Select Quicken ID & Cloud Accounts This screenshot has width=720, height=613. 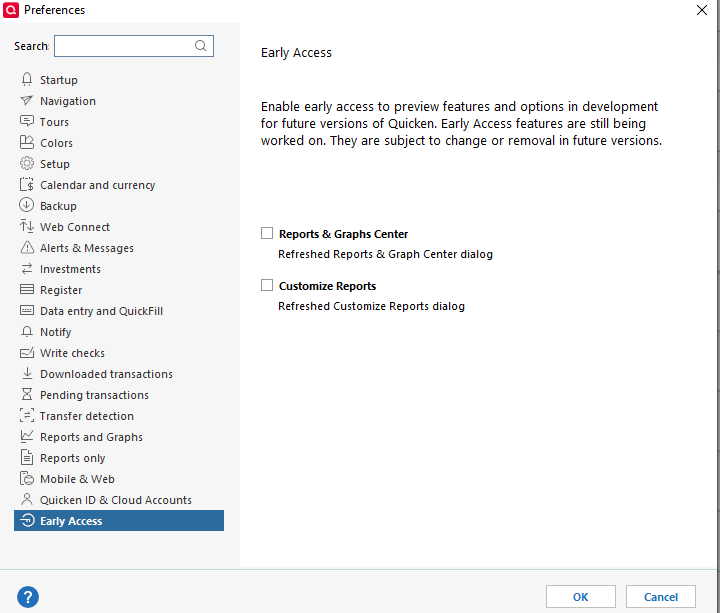coord(116,500)
